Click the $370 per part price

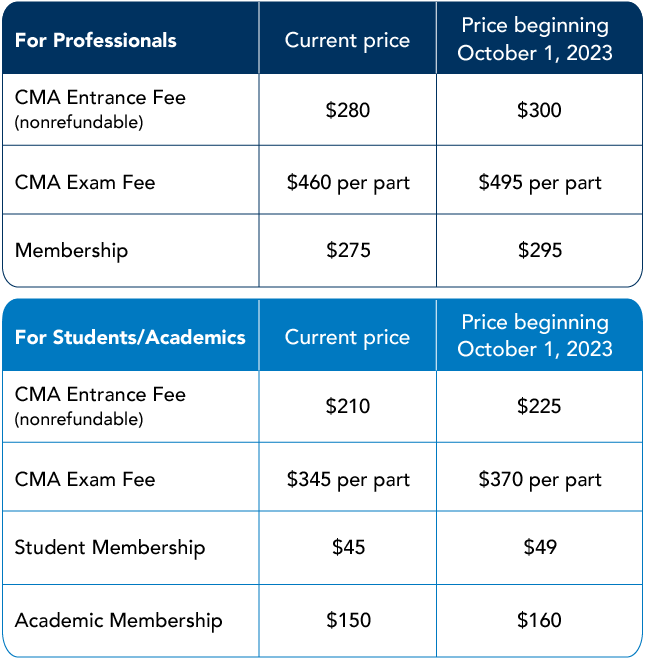[540, 480]
